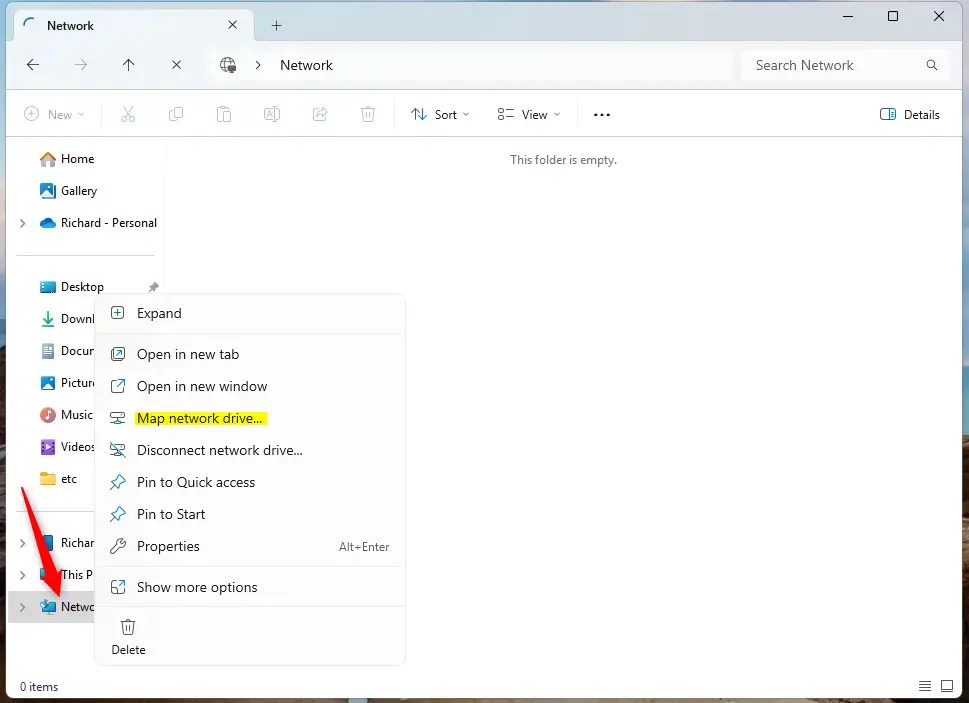The image size is (969, 703).
Task: Switch to large thumbnails view icon in status bar
Action: pyautogui.click(x=947, y=686)
